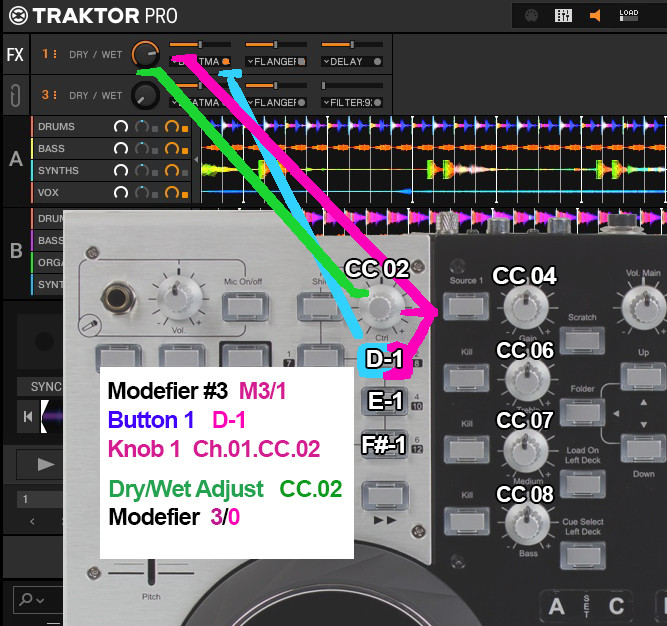Toggle FILTER:92 effect on button

tap(377, 102)
